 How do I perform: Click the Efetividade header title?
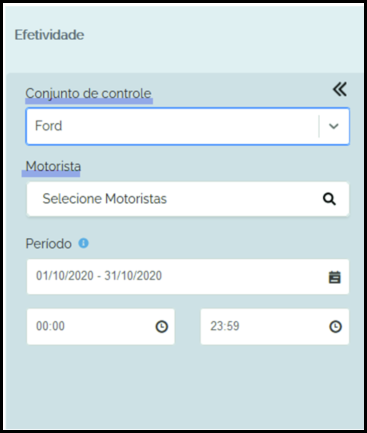[x=49, y=35]
